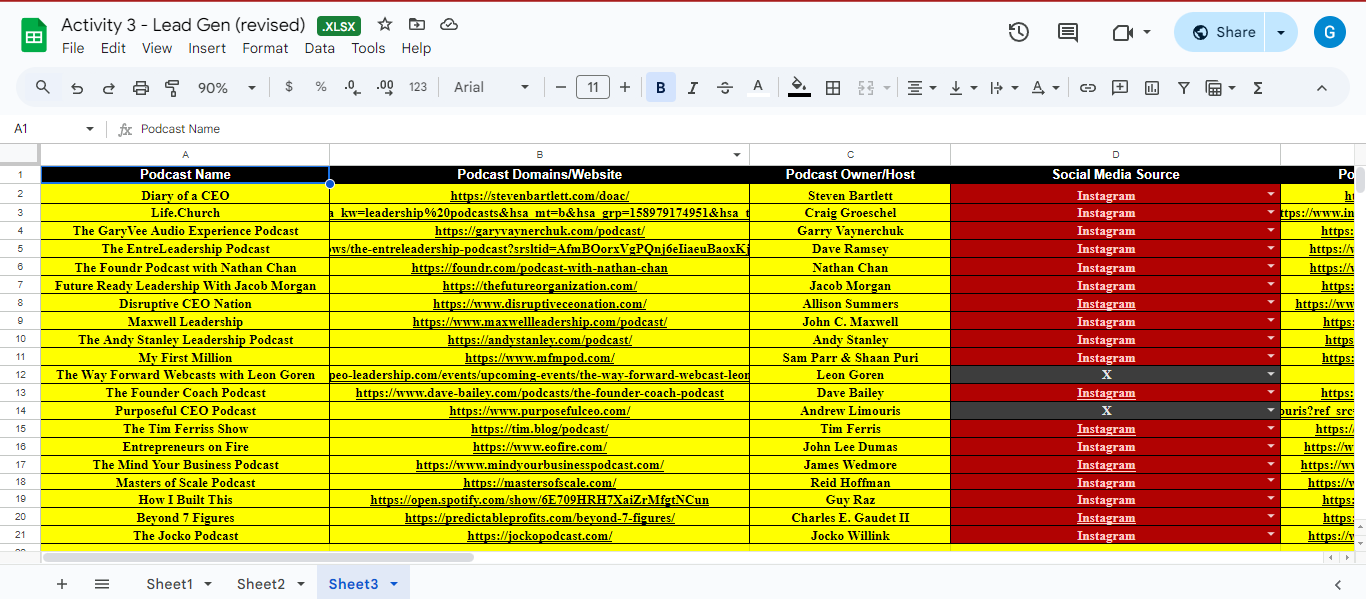Viewport: 1366px width, 599px height.
Task: Click the Share button
Action: (1221, 32)
